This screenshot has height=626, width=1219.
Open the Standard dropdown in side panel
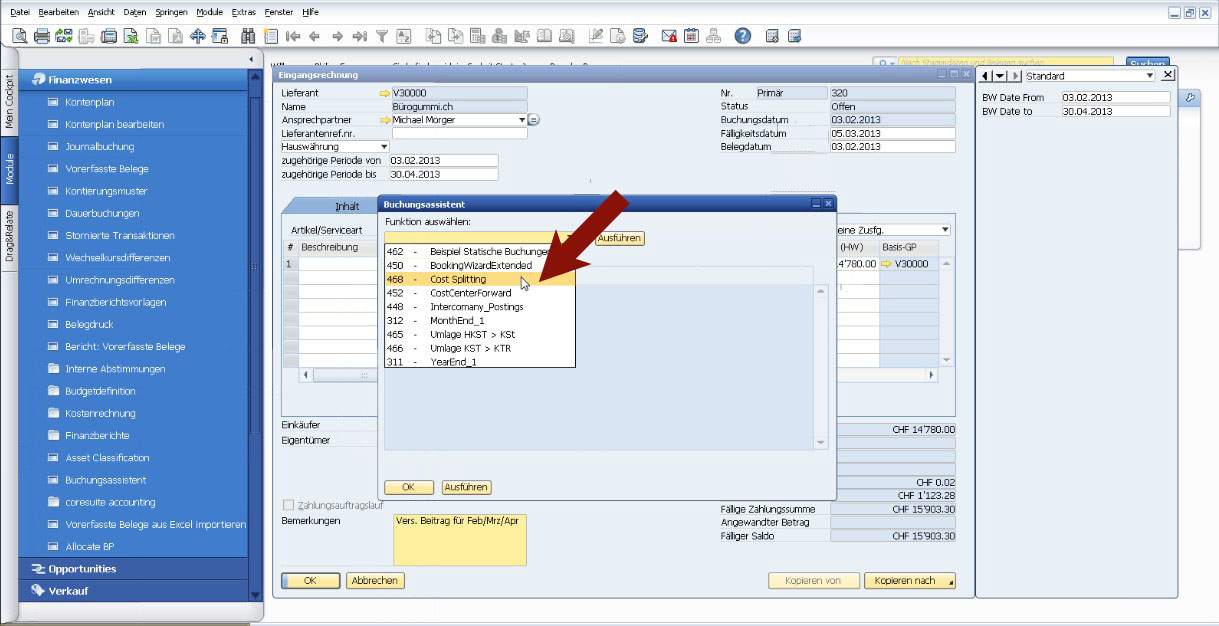(x=1149, y=76)
